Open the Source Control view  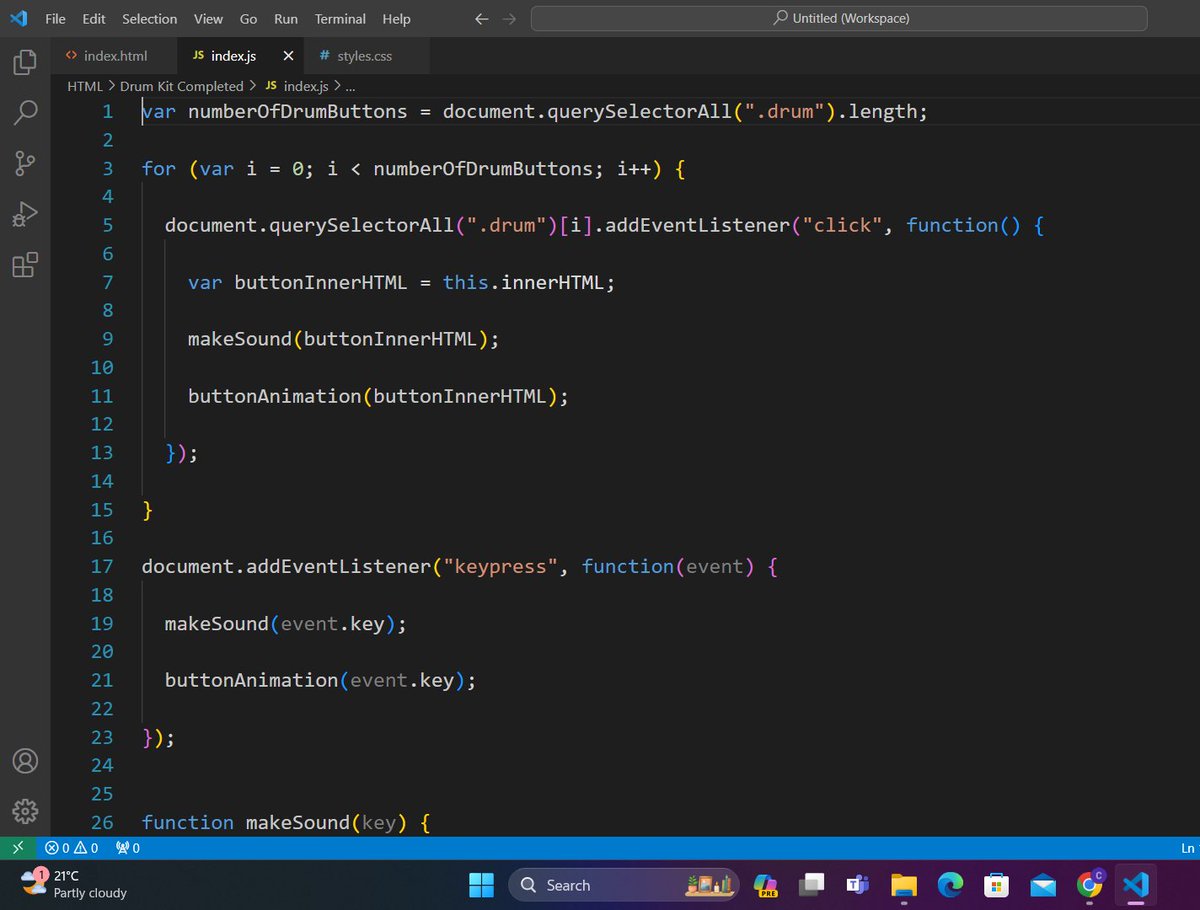pos(25,163)
